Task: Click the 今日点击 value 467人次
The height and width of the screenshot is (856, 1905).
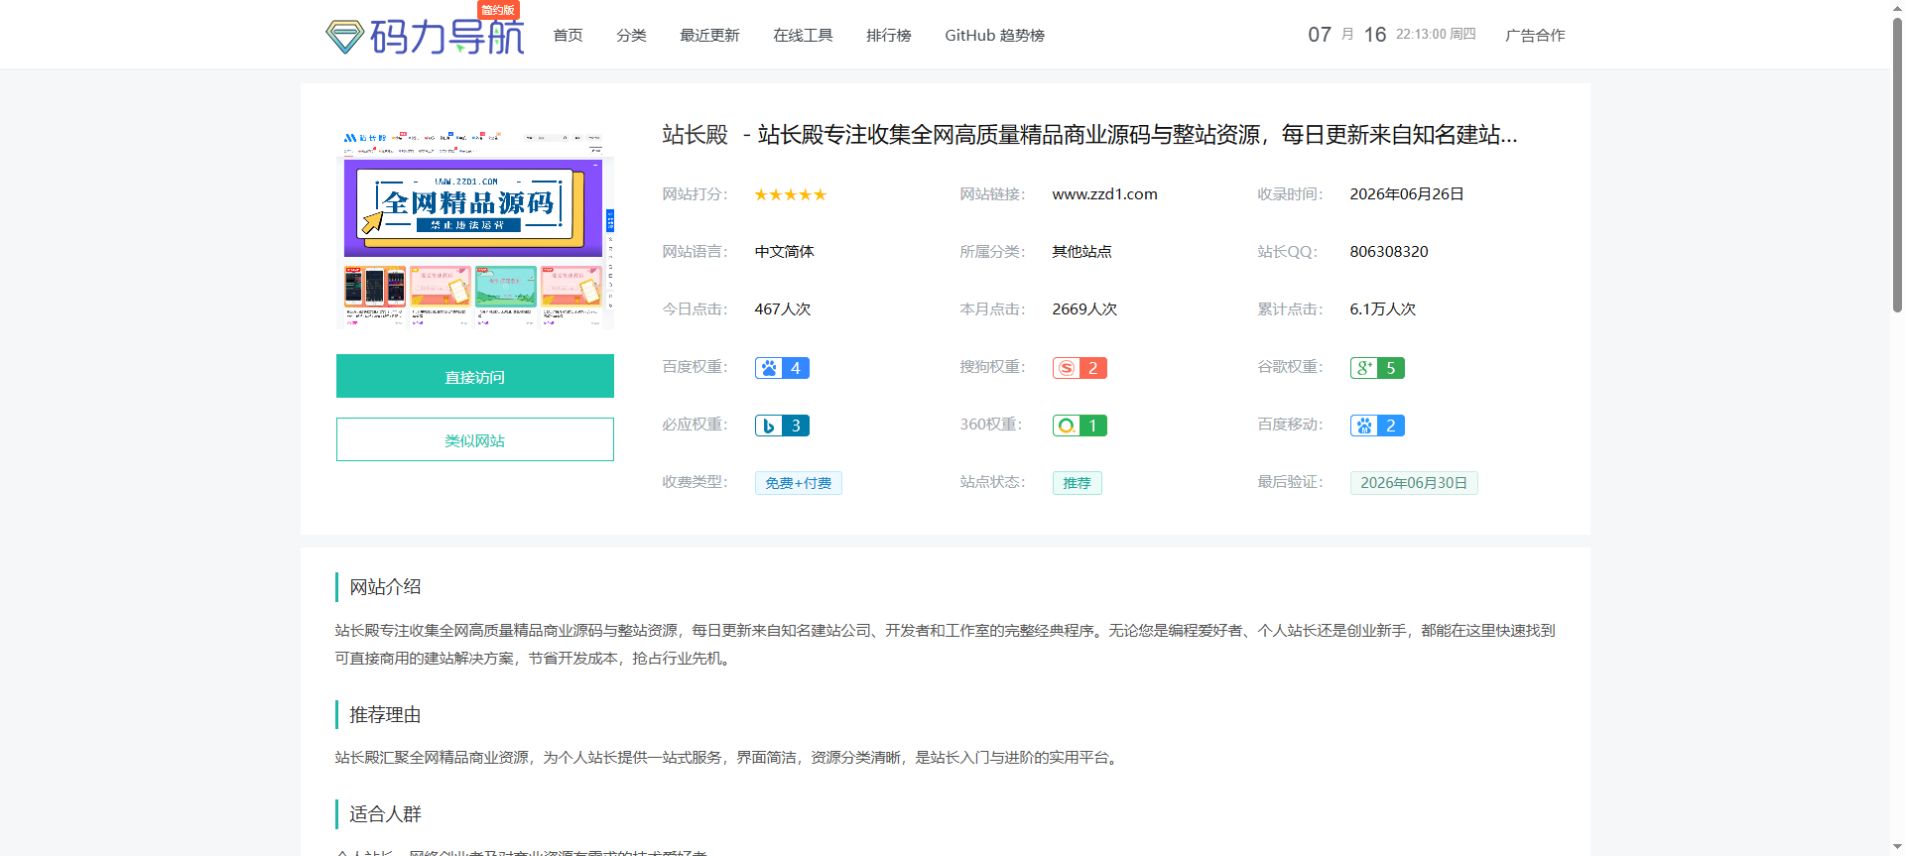Action: pyautogui.click(x=783, y=309)
